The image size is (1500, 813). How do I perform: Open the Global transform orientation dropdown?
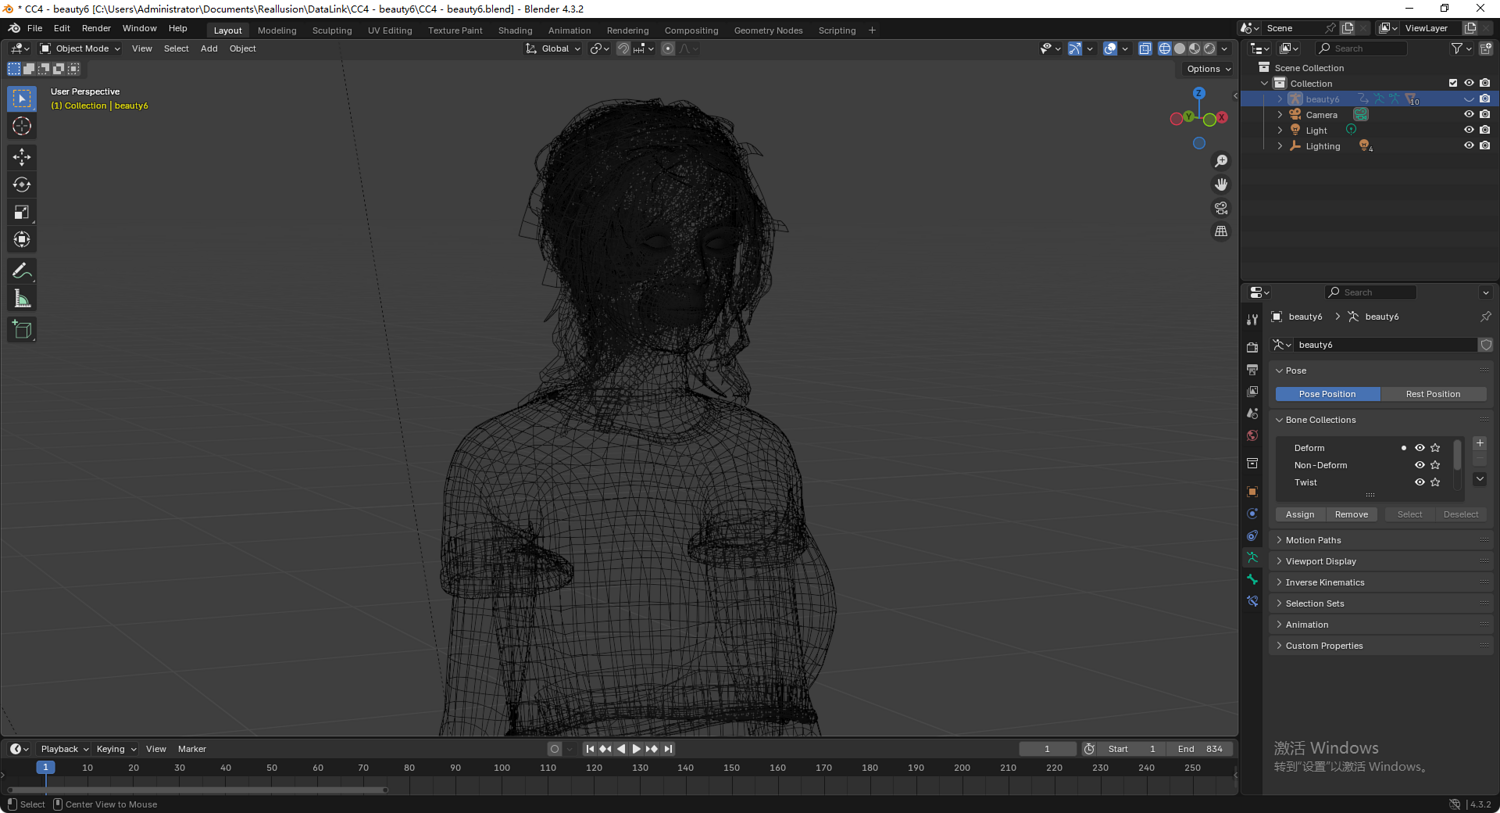pos(553,49)
